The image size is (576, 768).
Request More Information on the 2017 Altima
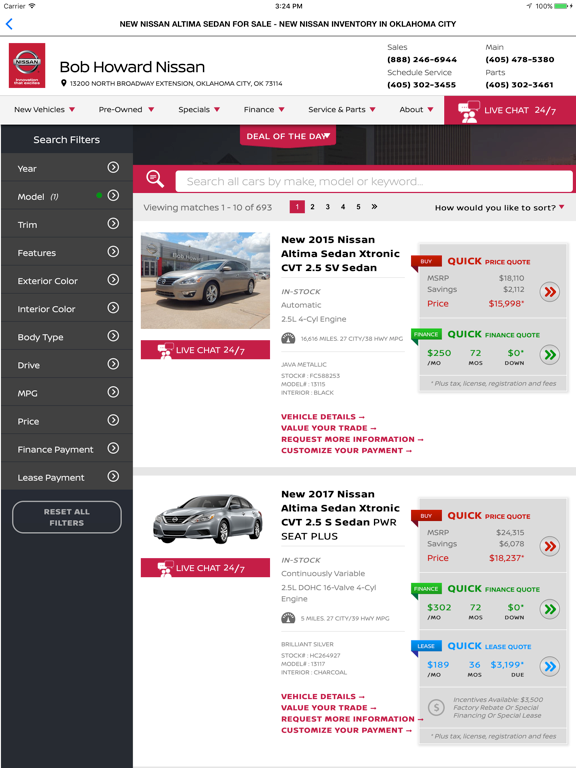[x=352, y=719]
